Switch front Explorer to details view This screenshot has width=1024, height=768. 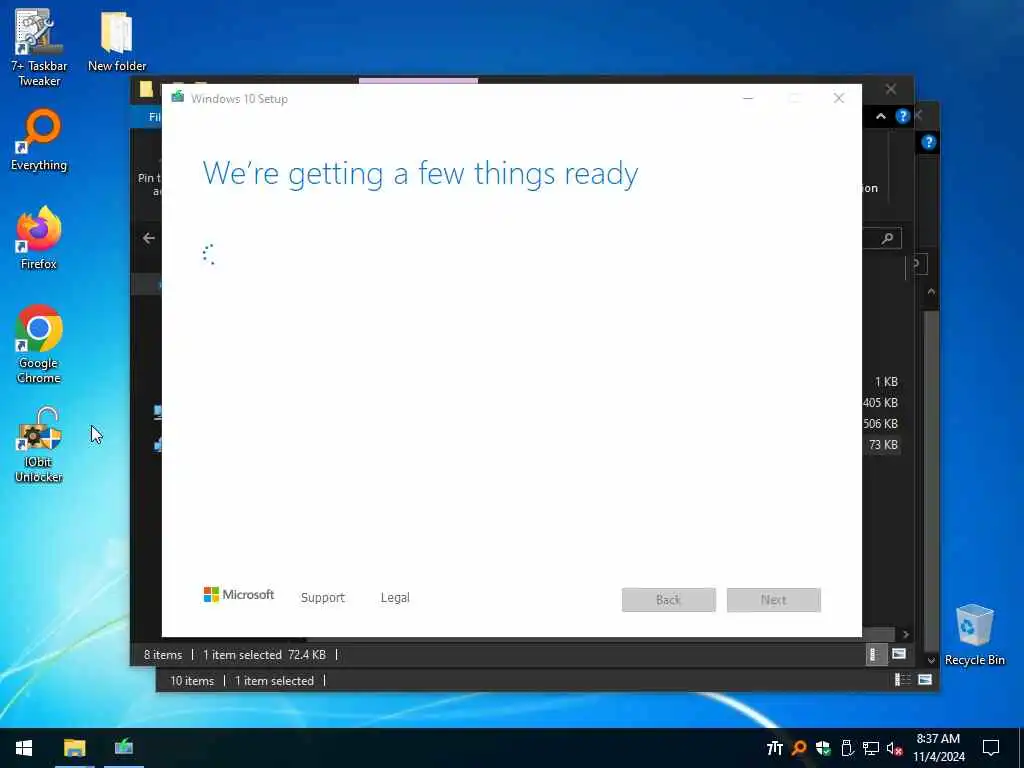(x=875, y=654)
